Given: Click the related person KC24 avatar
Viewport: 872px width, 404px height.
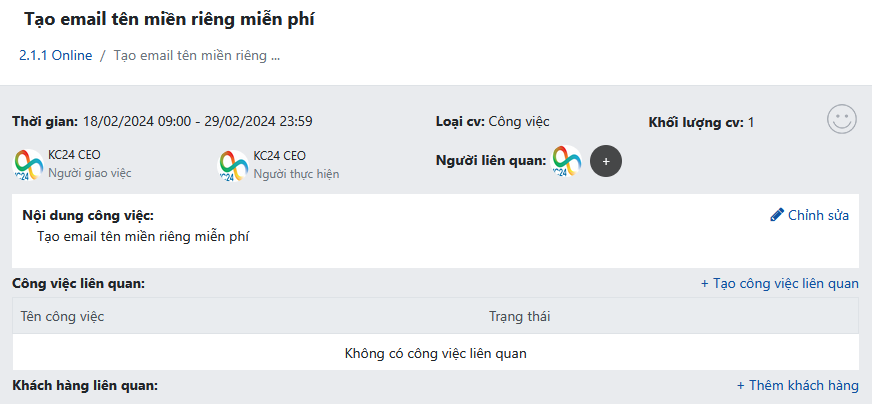Looking at the screenshot, I should click(566, 161).
